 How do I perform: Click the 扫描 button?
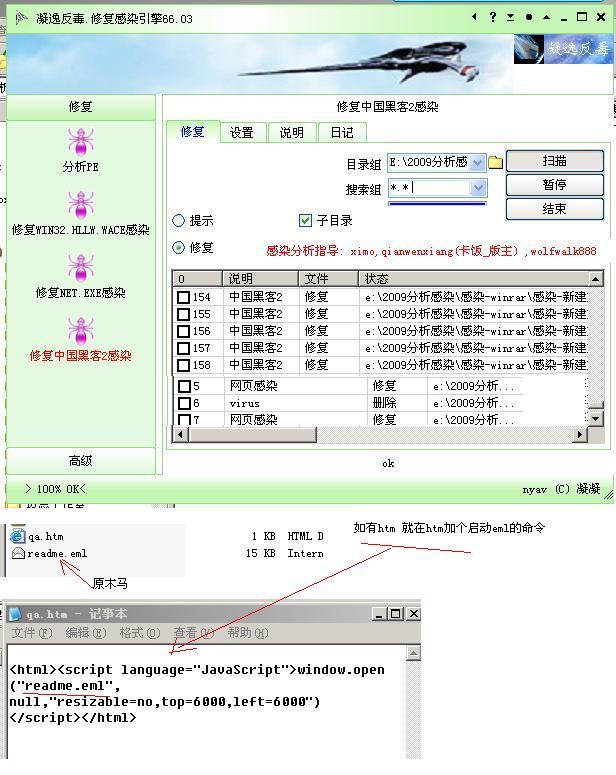pos(554,161)
